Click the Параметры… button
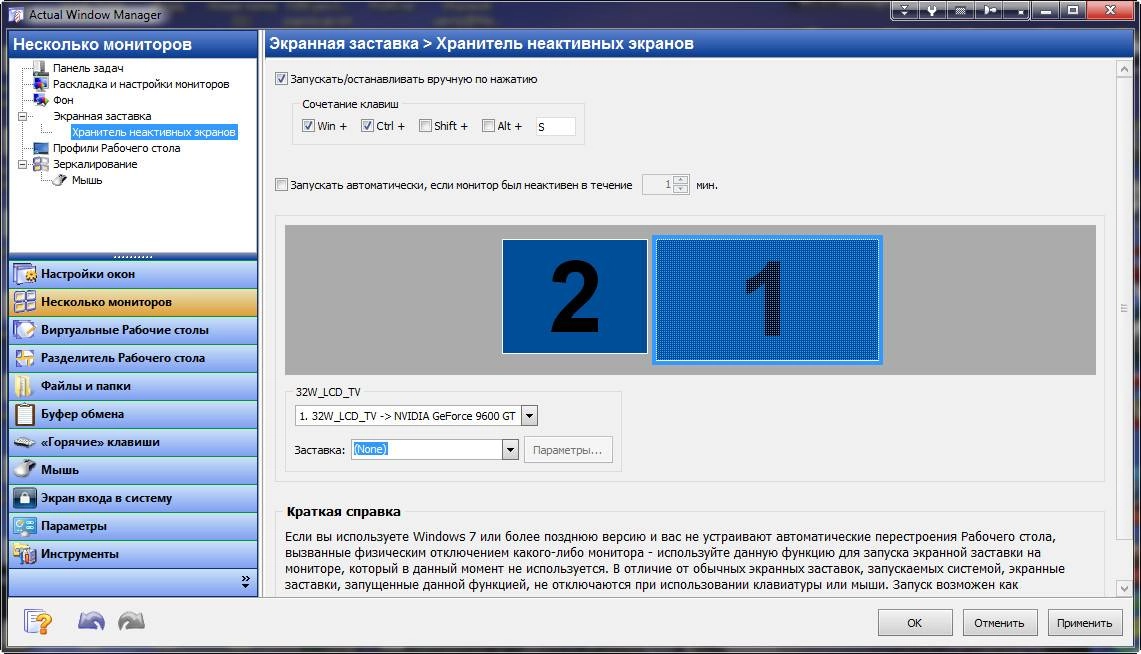1141x654 pixels. click(568, 450)
